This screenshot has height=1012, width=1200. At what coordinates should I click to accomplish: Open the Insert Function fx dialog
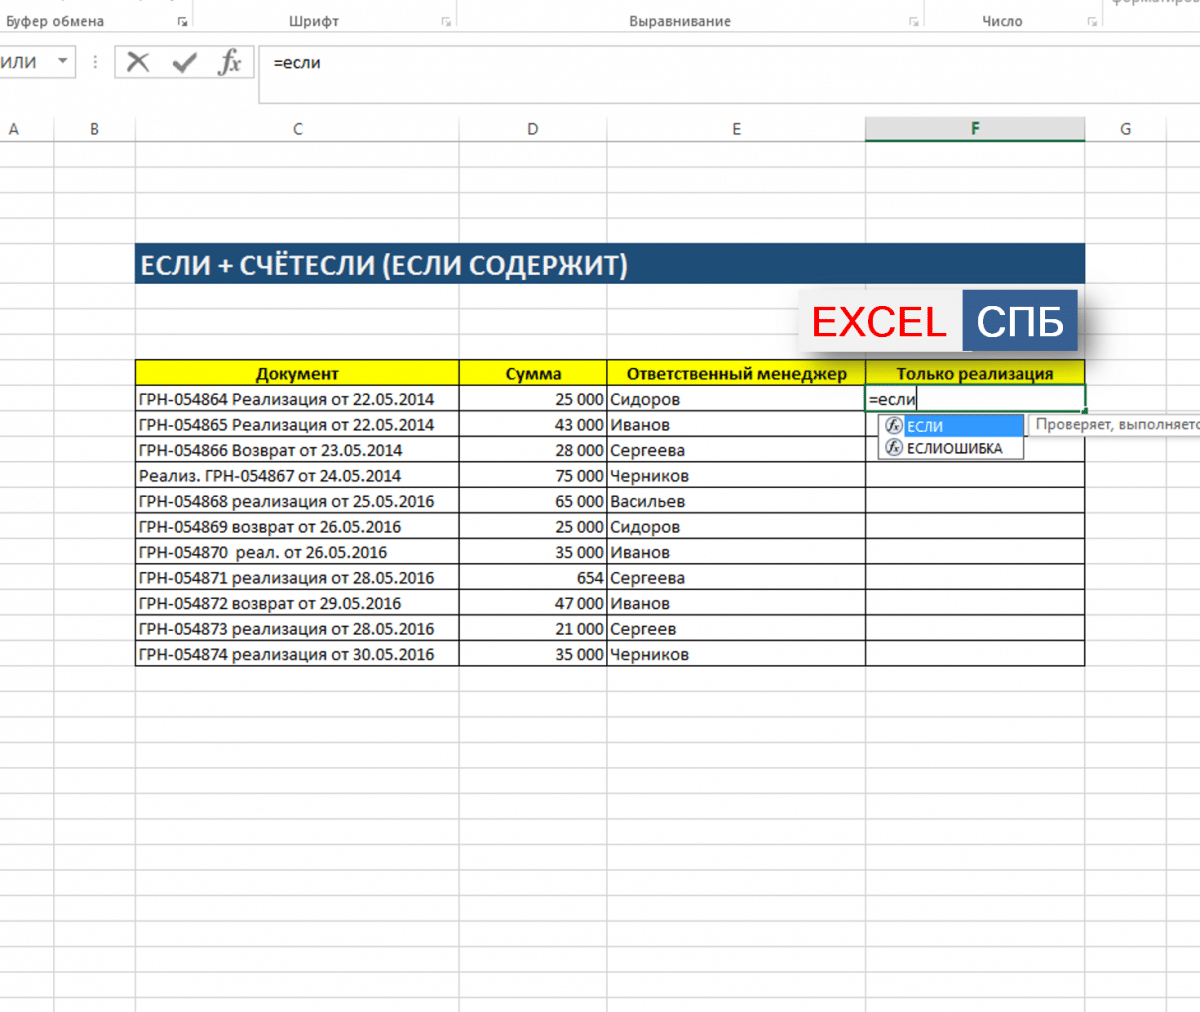point(230,62)
